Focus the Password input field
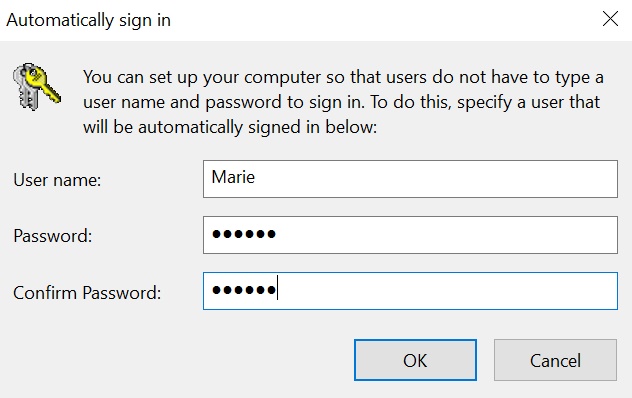This screenshot has height=398, width=632. 410,235
